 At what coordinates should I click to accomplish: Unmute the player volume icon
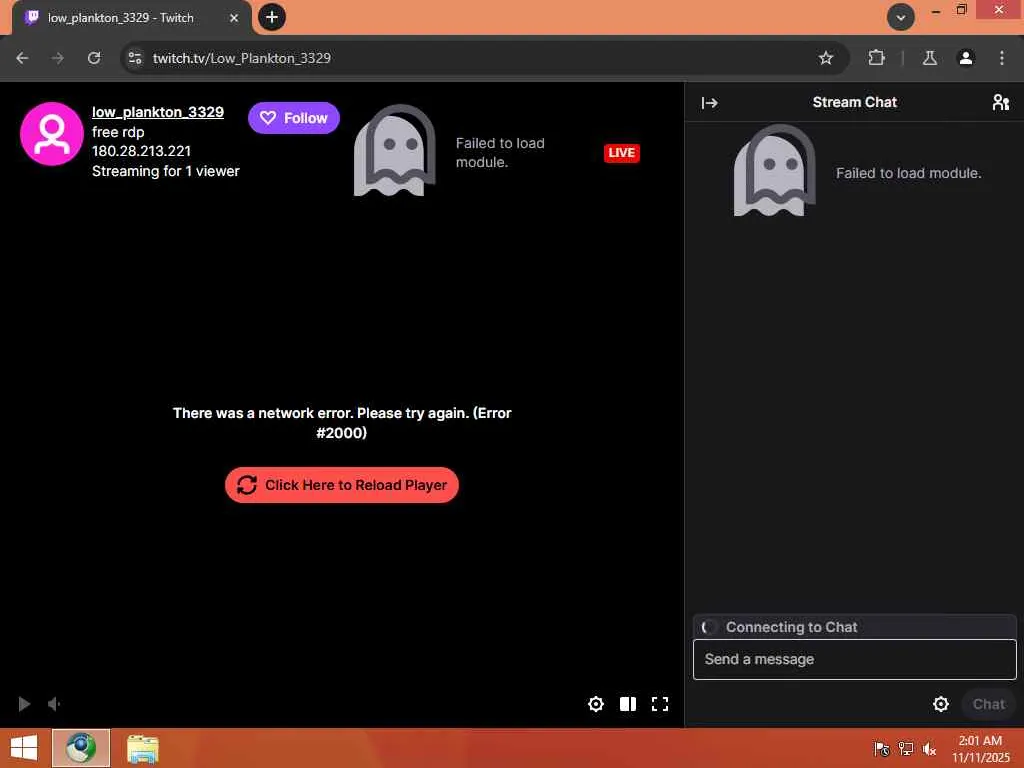54,704
